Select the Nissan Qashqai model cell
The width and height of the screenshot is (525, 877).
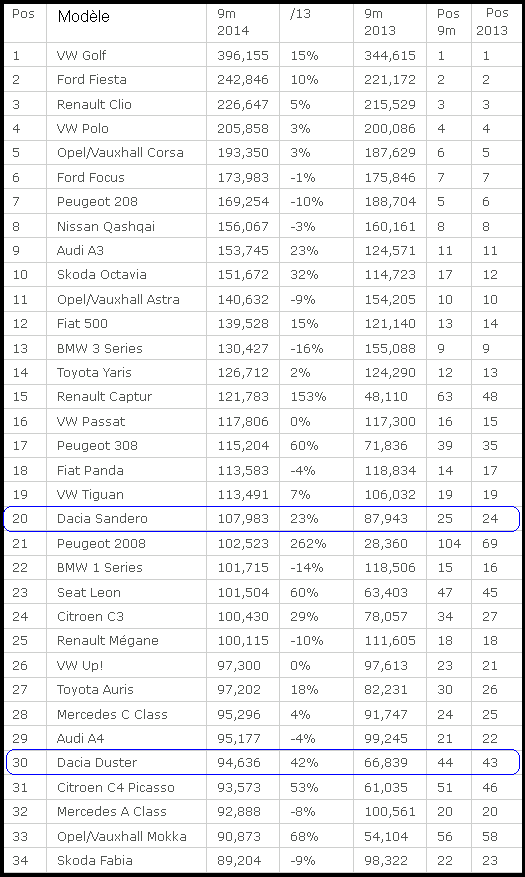[x=126, y=227]
